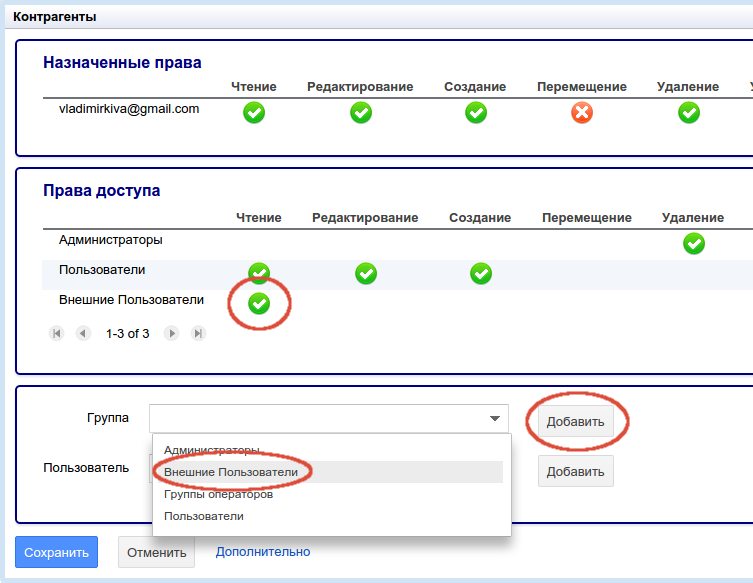Toggle Чтение checkmark for Пользователи row
Viewport: 753px width, 583px height.
pyautogui.click(x=259, y=273)
